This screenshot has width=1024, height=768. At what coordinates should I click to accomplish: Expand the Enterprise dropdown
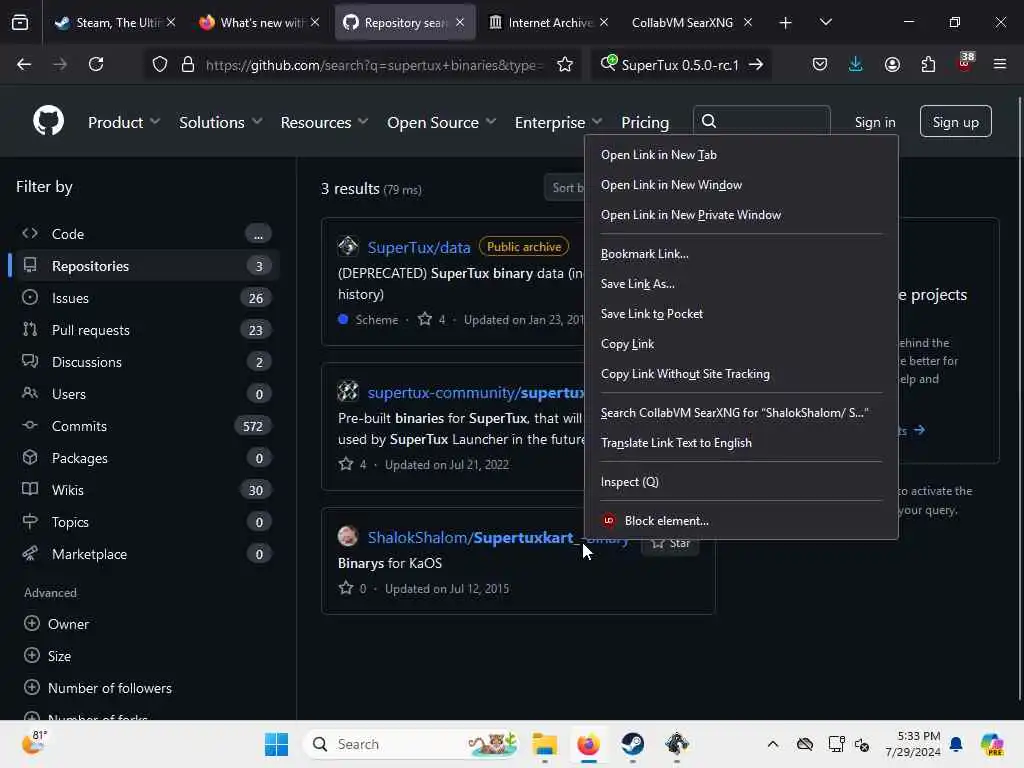tap(558, 122)
